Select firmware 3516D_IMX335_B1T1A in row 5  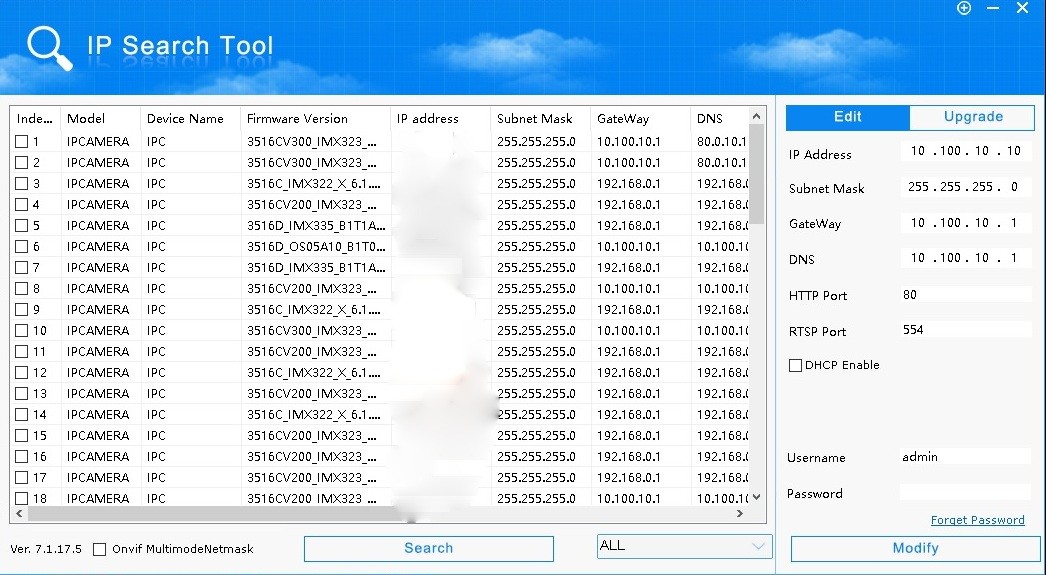point(316,225)
